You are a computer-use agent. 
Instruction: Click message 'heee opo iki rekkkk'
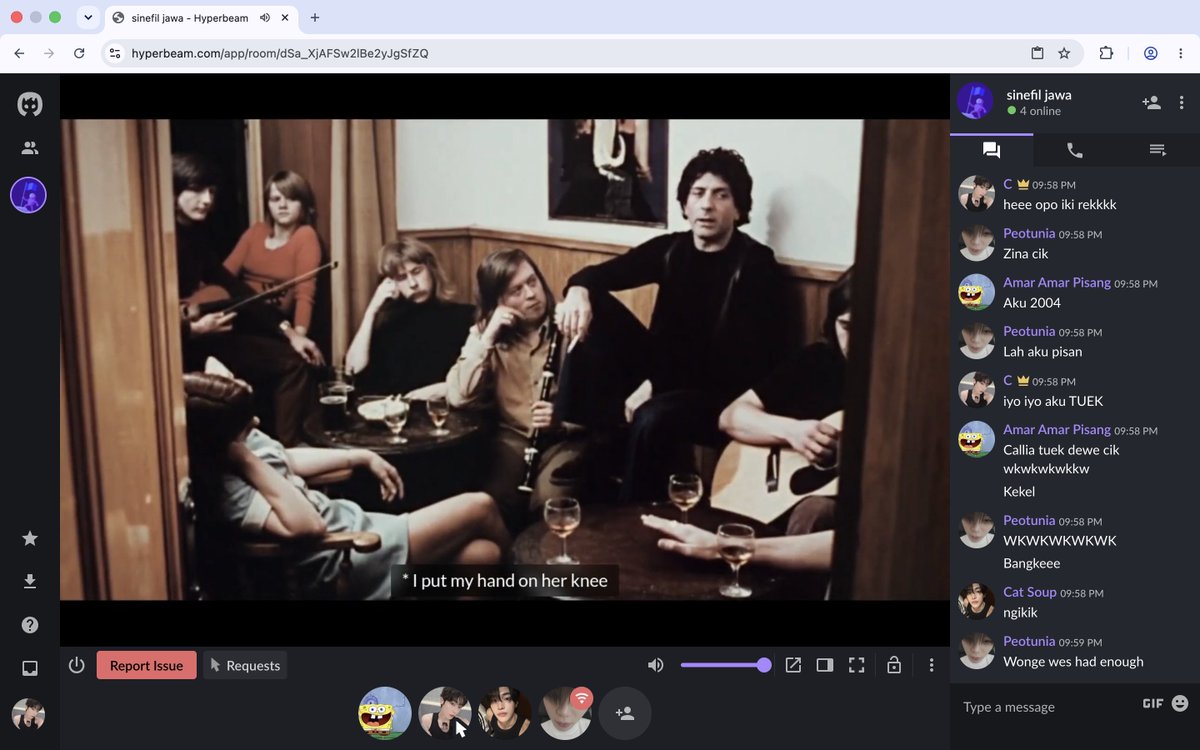[1060, 204]
